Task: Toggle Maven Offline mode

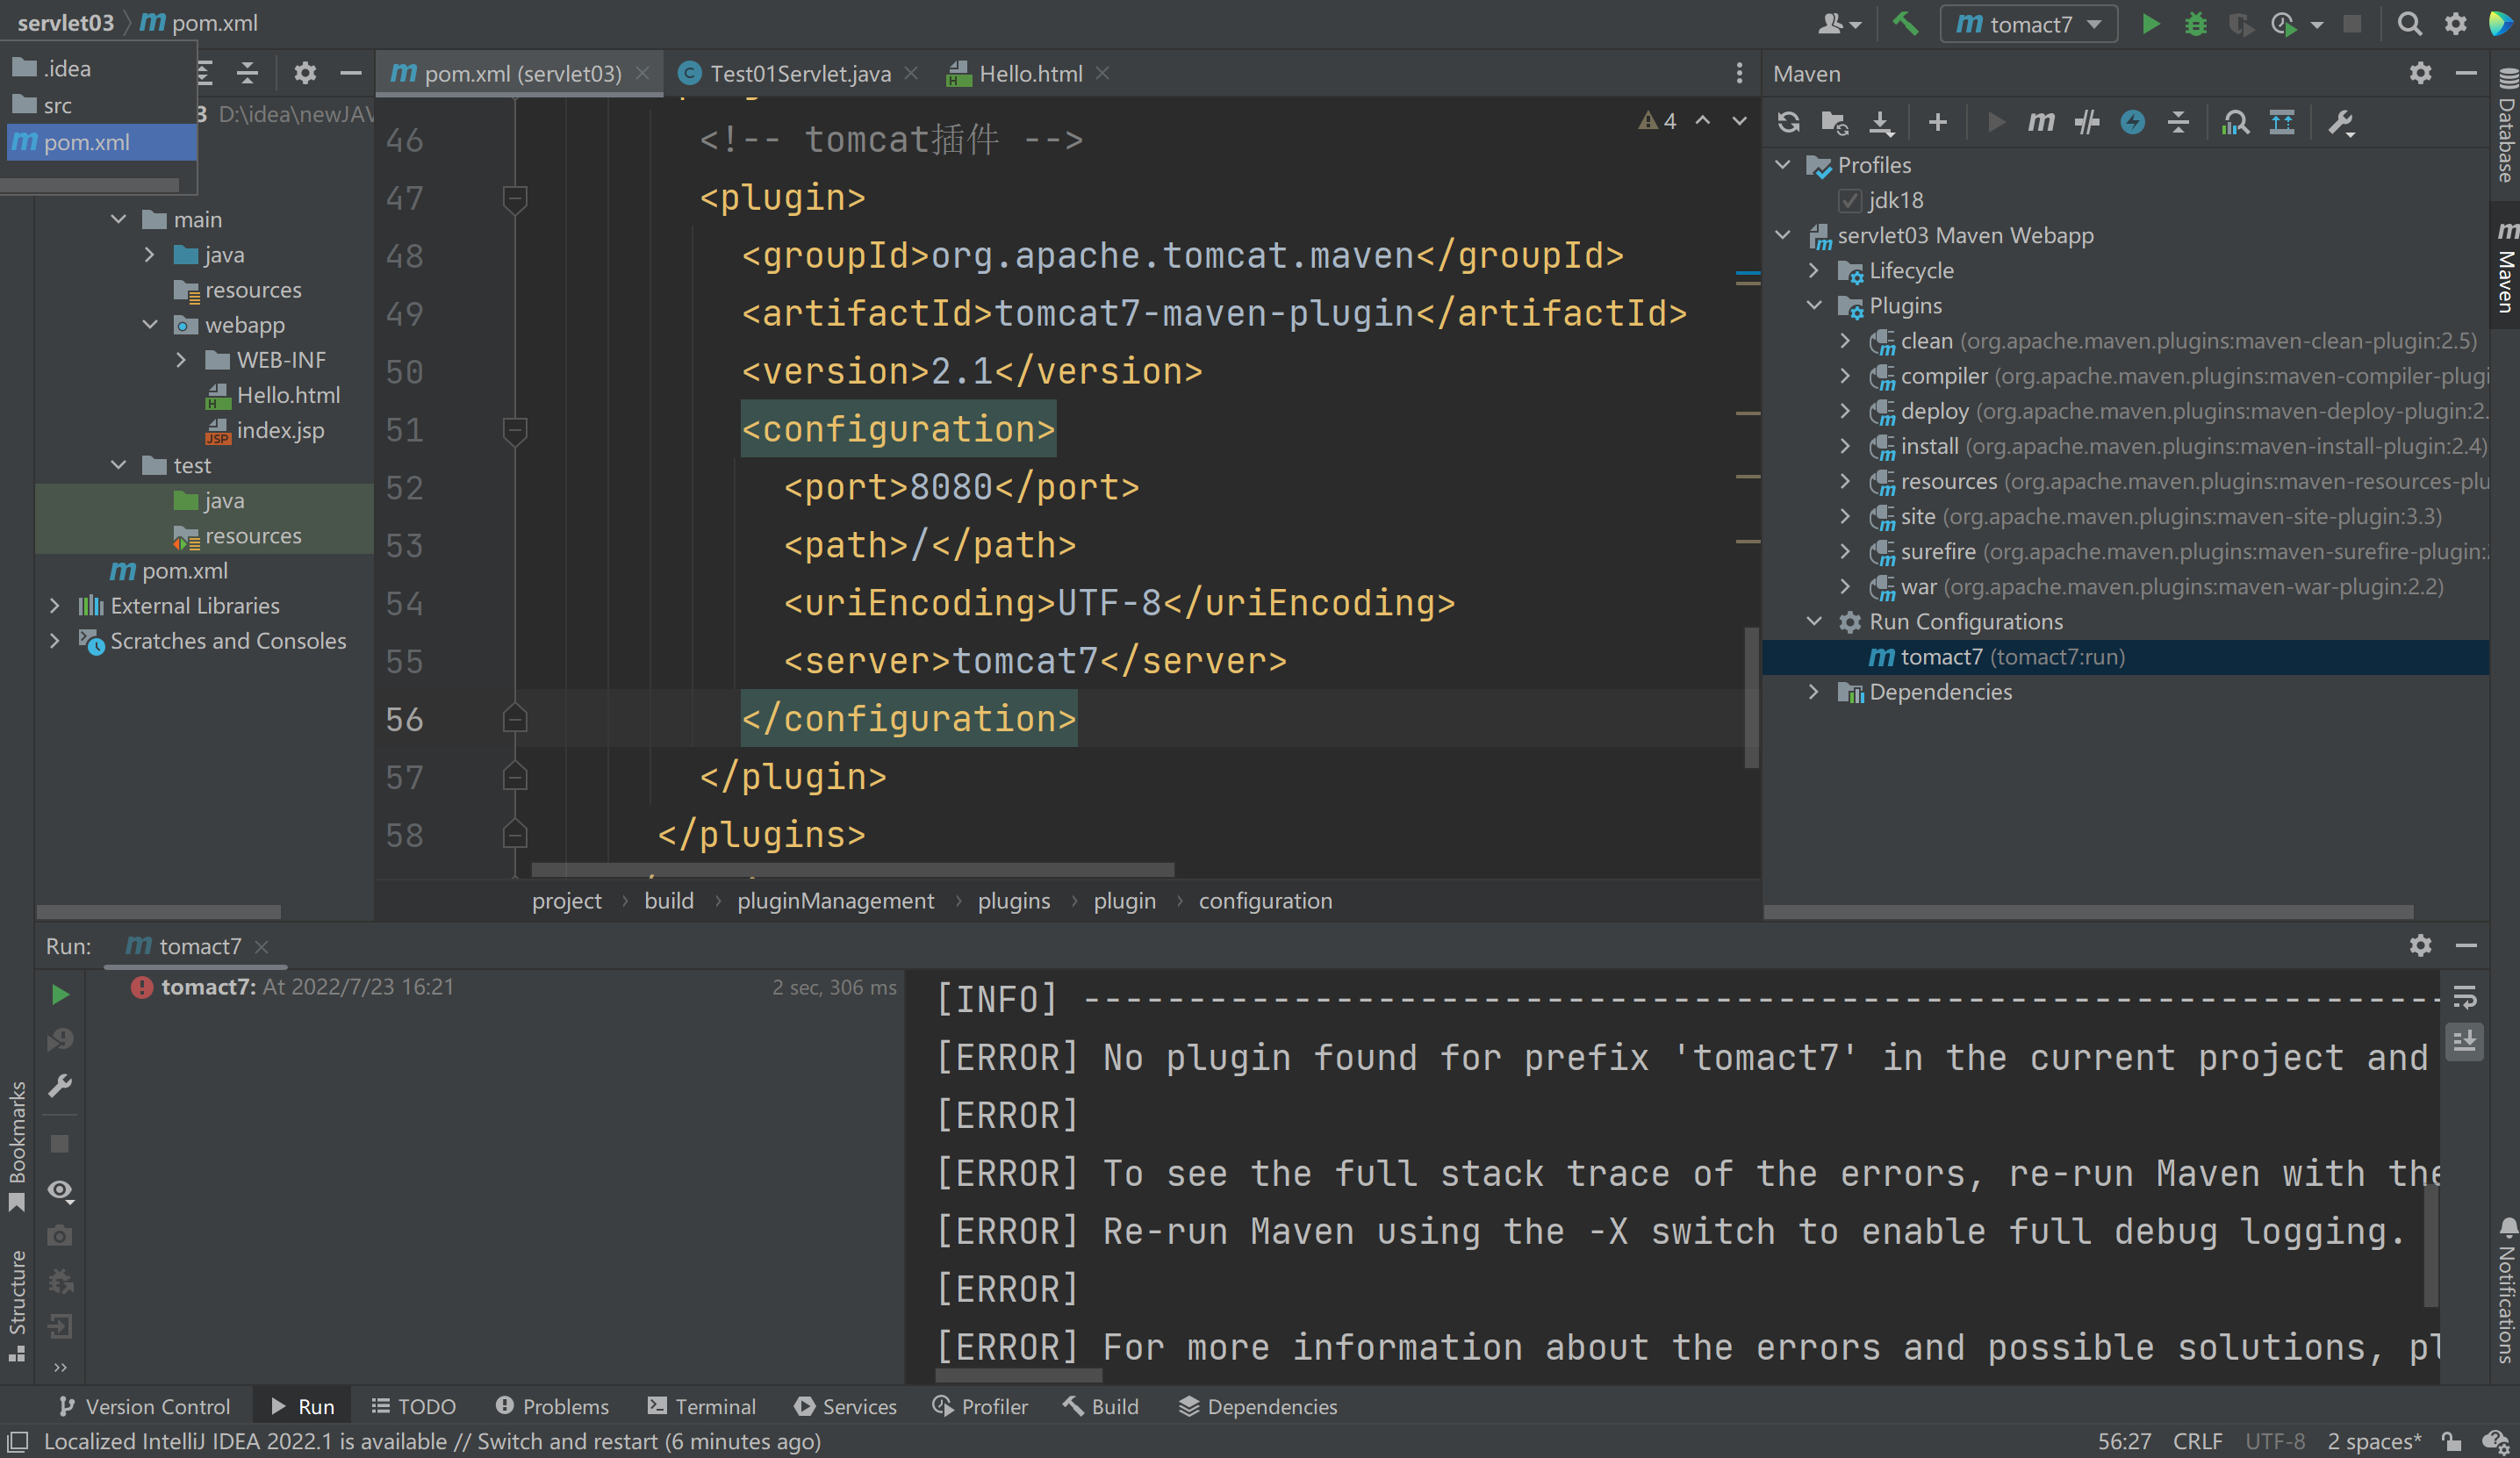Action: point(2132,123)
